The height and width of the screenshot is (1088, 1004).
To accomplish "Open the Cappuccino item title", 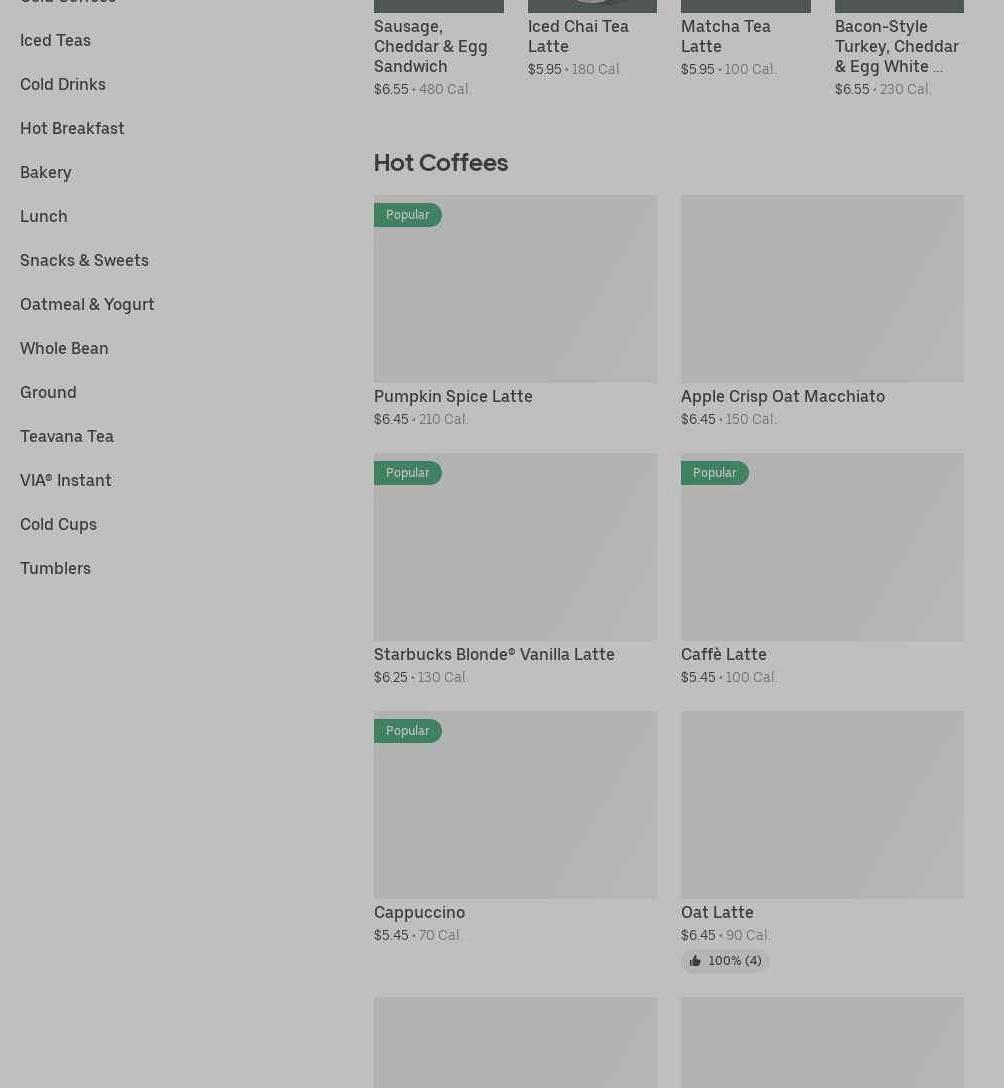I will 419,912.
